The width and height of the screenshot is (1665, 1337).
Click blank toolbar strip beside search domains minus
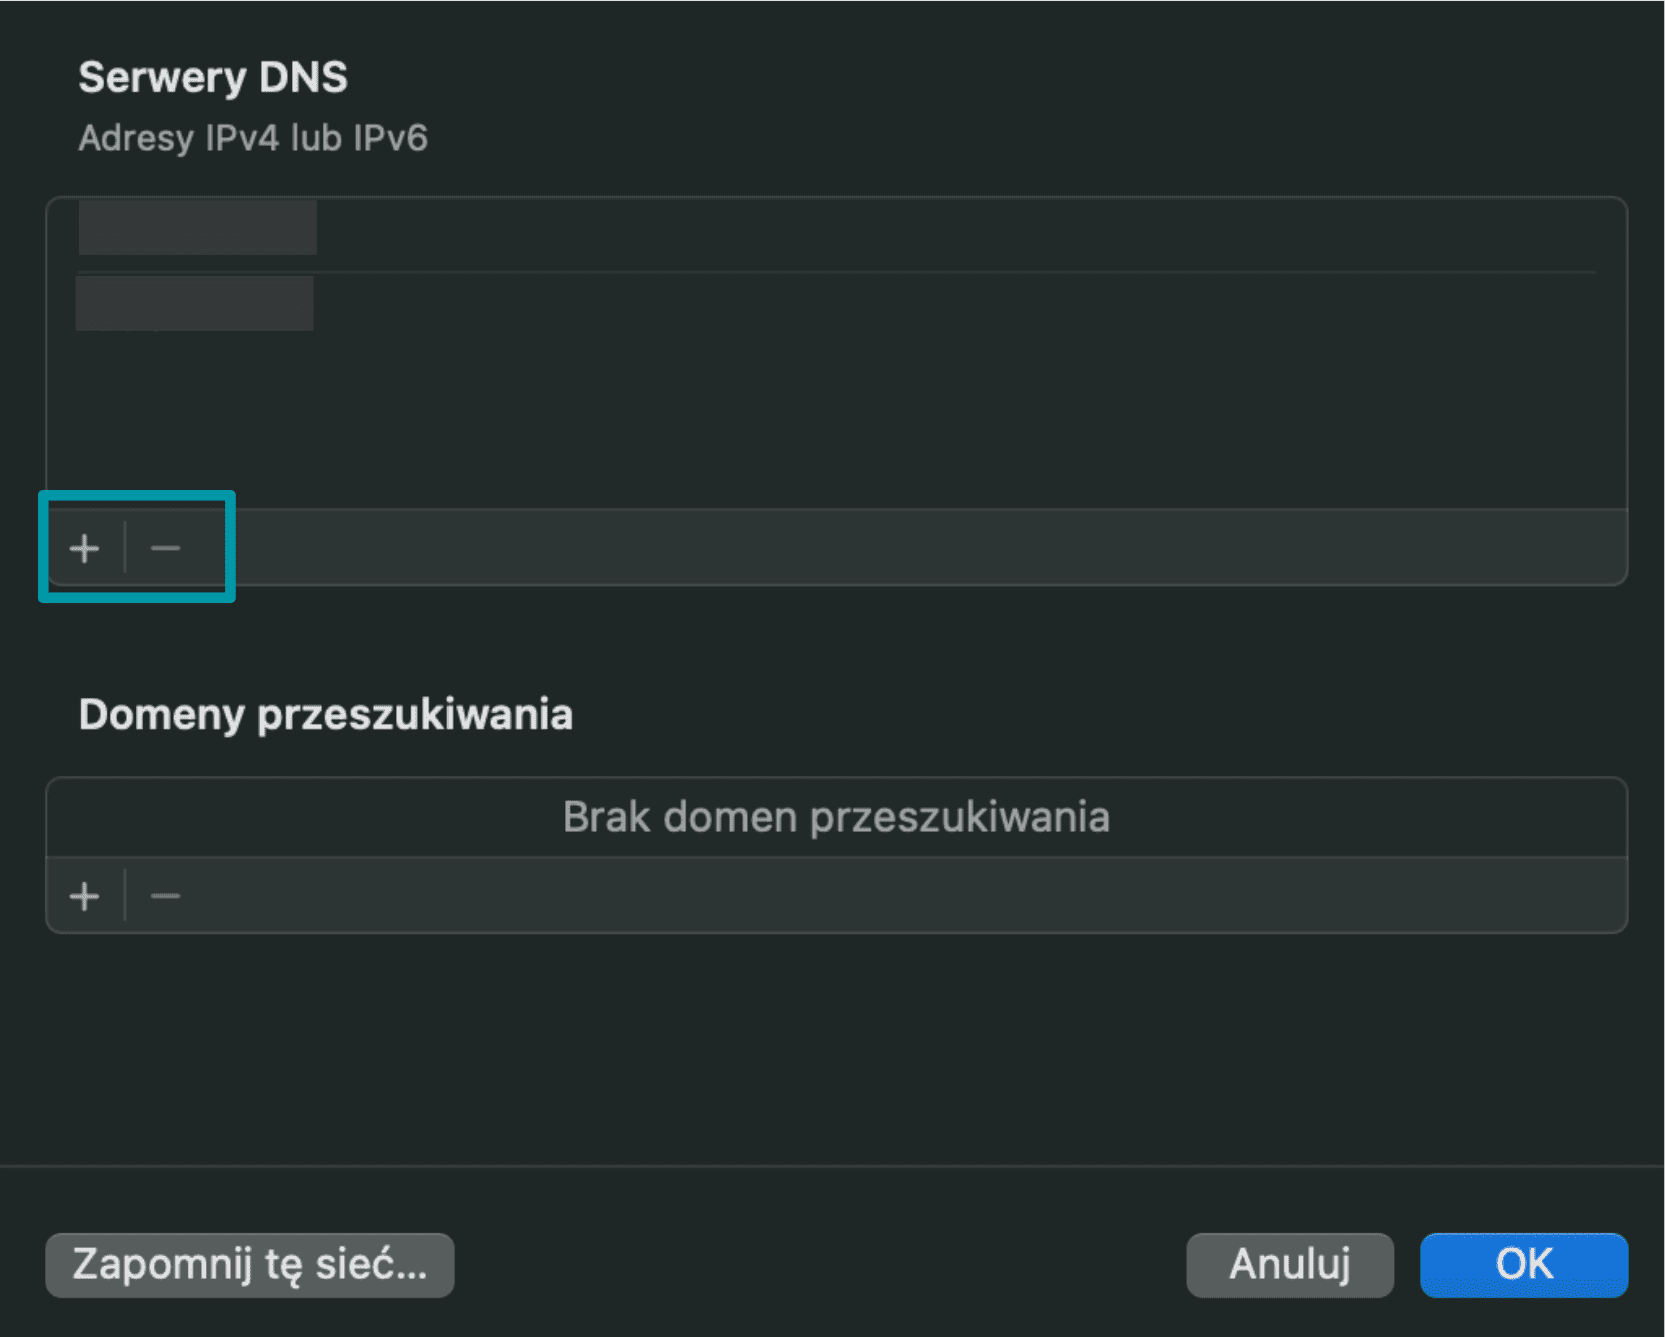pos(900,896)
